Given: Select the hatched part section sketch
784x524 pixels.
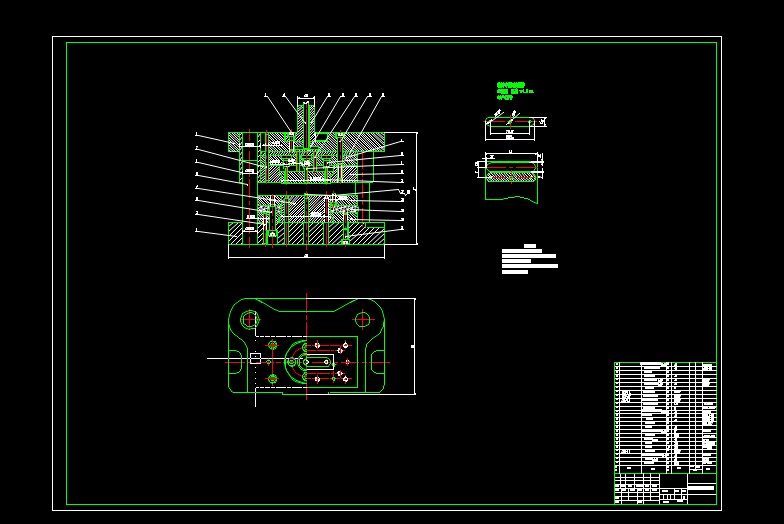Looking at the screenshot, I should (x=510, y=176).
